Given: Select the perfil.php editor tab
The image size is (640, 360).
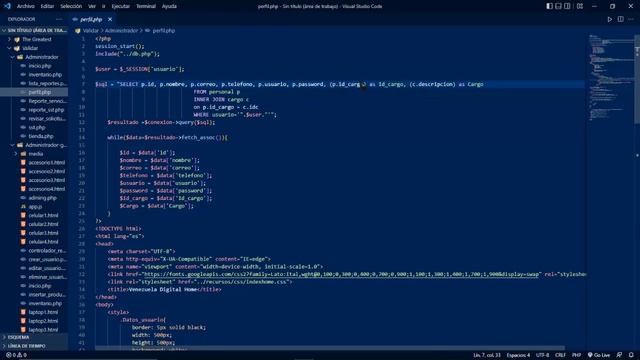Looking at the screenshot, I should (x=91, y=19).
